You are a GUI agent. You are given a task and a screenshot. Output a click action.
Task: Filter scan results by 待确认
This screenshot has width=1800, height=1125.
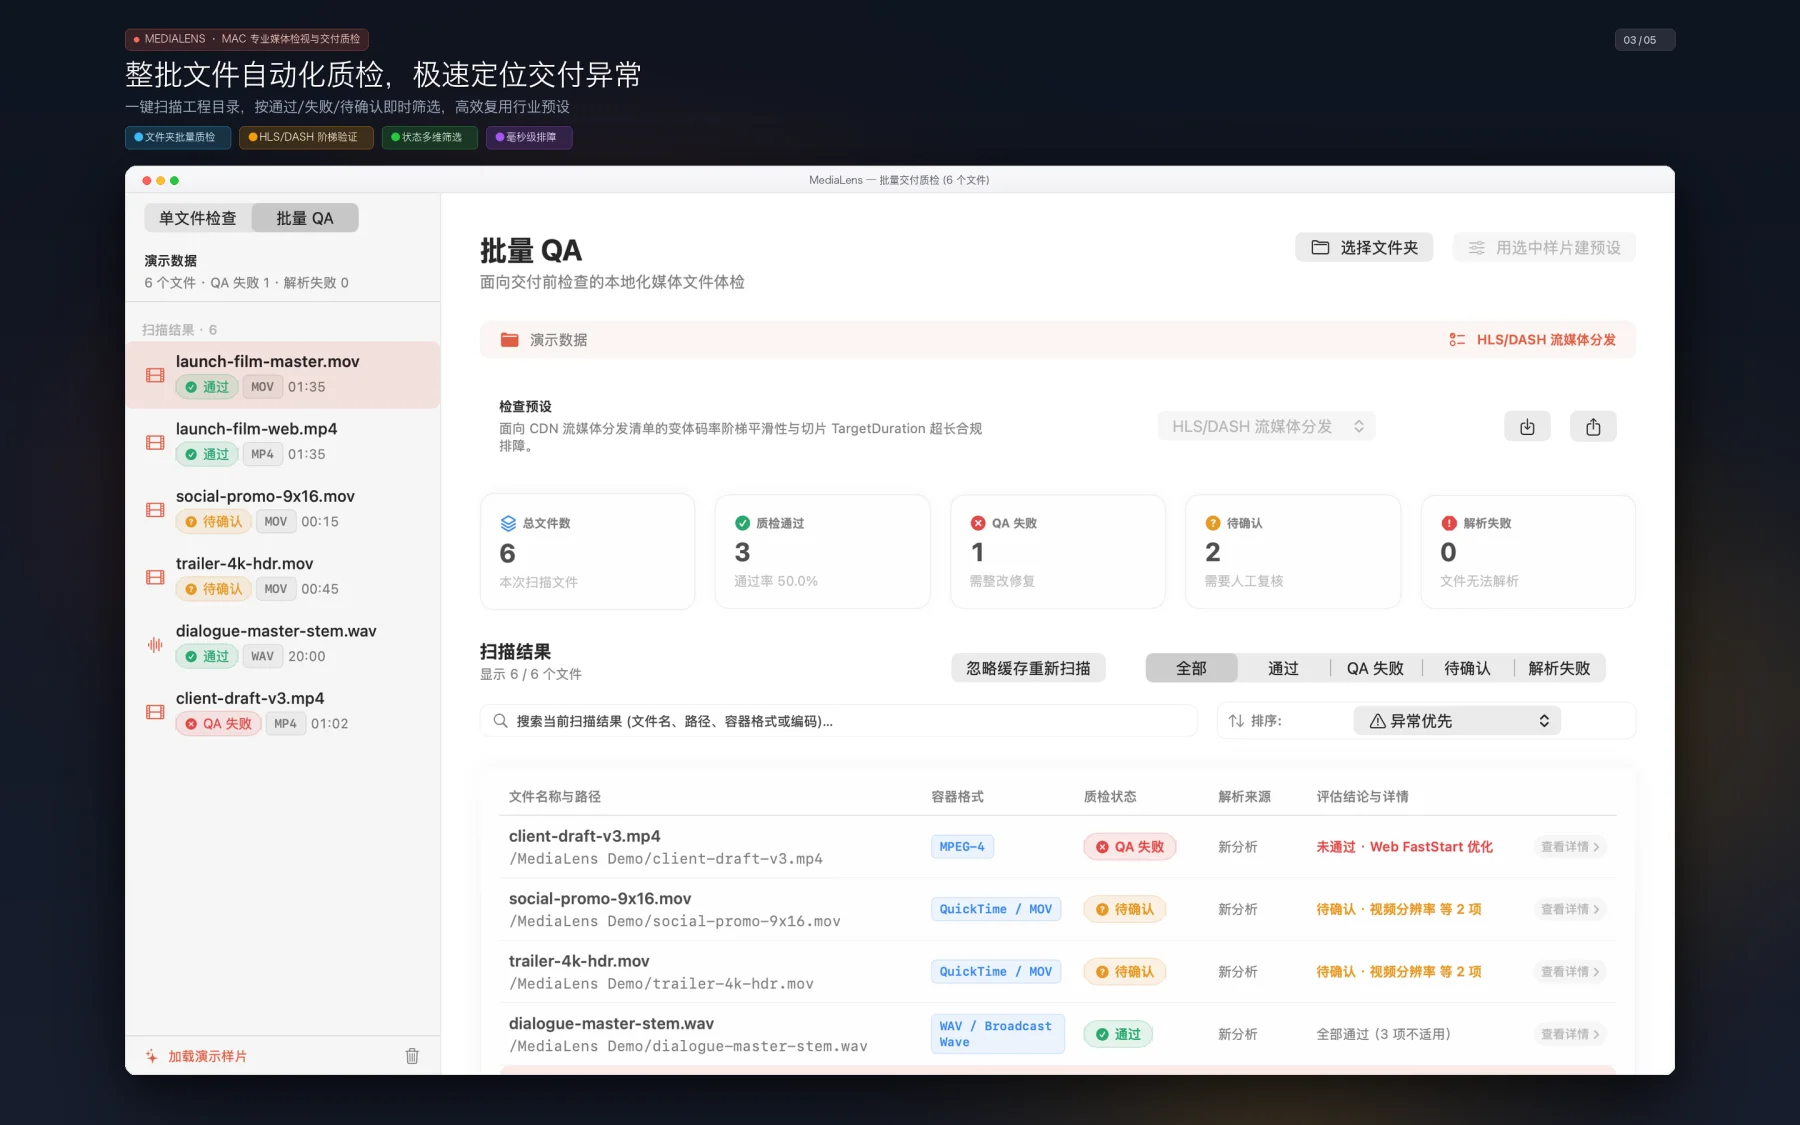[1467, 668]
